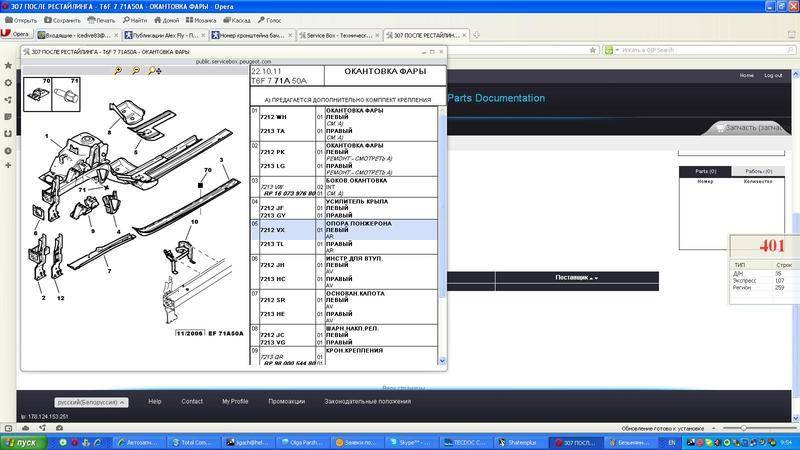Click the zoom-out magnifier above the diagram

136,71
